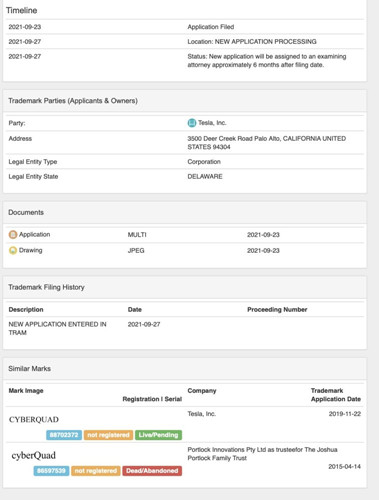Click the Tesla, Inc. party icon
The height and width of the screenshot is (500, 379).
tap(192, 123)
